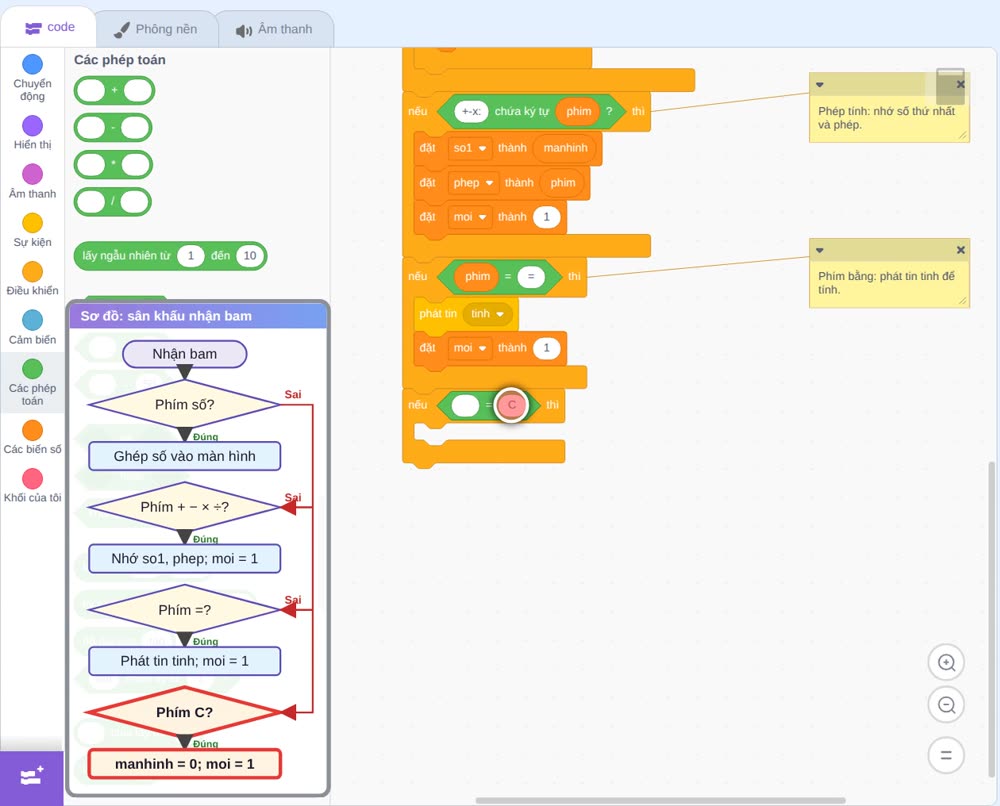Pick the subtraction operator block
The image size is (1000, 806).
[x=113, y=128]
